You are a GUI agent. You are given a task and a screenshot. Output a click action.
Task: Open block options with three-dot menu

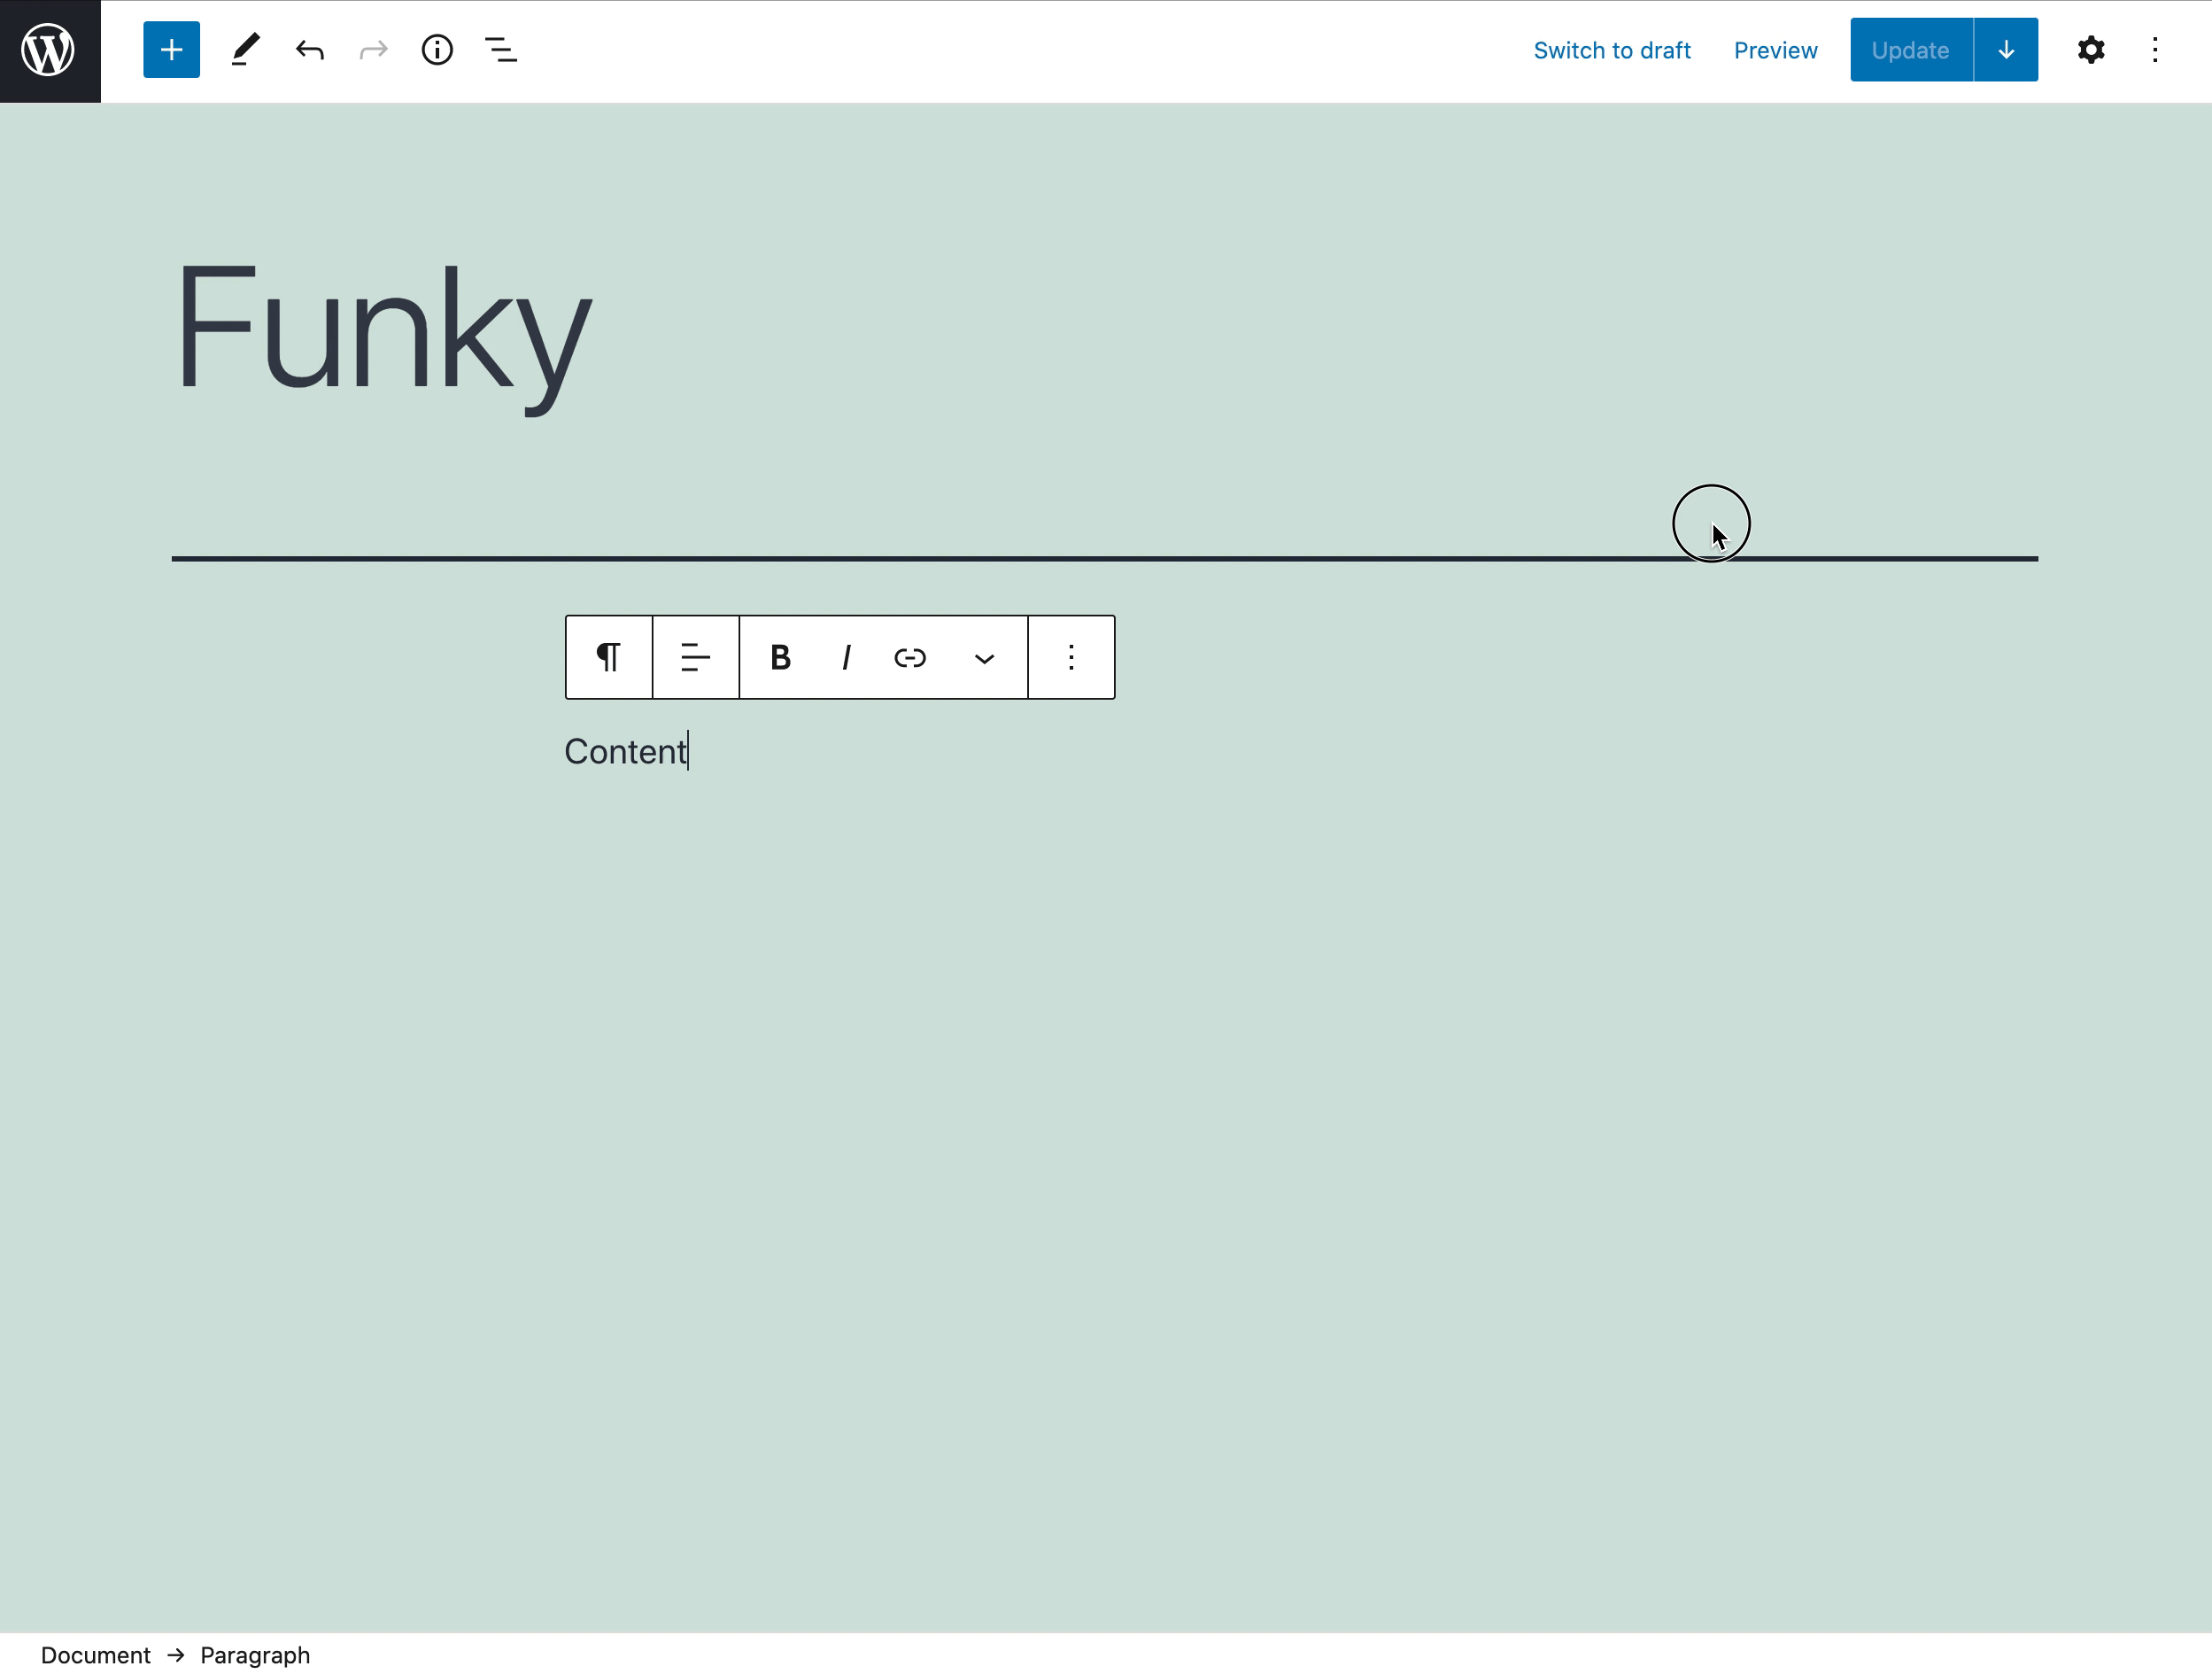tap(1071, 657)
